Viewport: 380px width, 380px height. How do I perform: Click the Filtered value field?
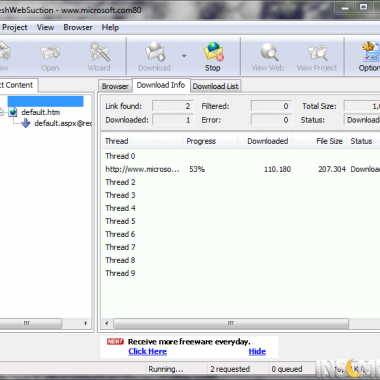pos(271,106)
